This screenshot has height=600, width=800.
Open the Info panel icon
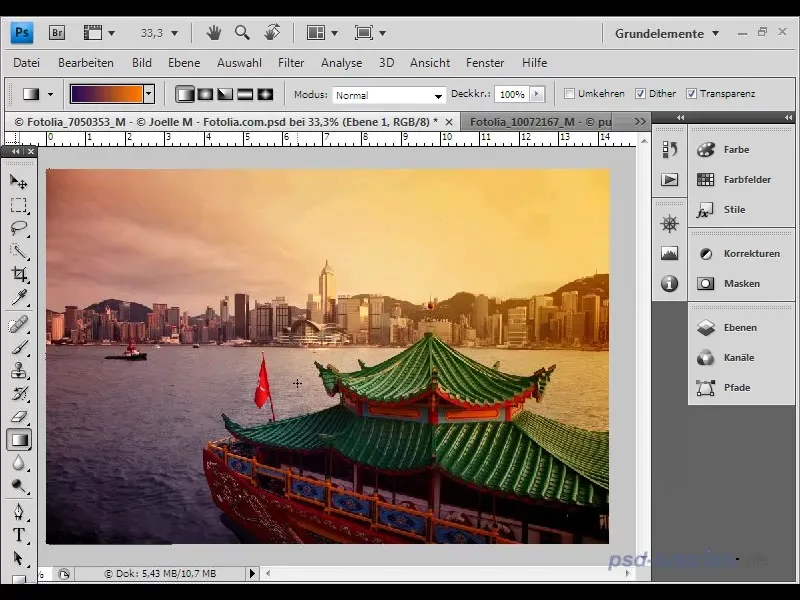(x=669, y=283)
